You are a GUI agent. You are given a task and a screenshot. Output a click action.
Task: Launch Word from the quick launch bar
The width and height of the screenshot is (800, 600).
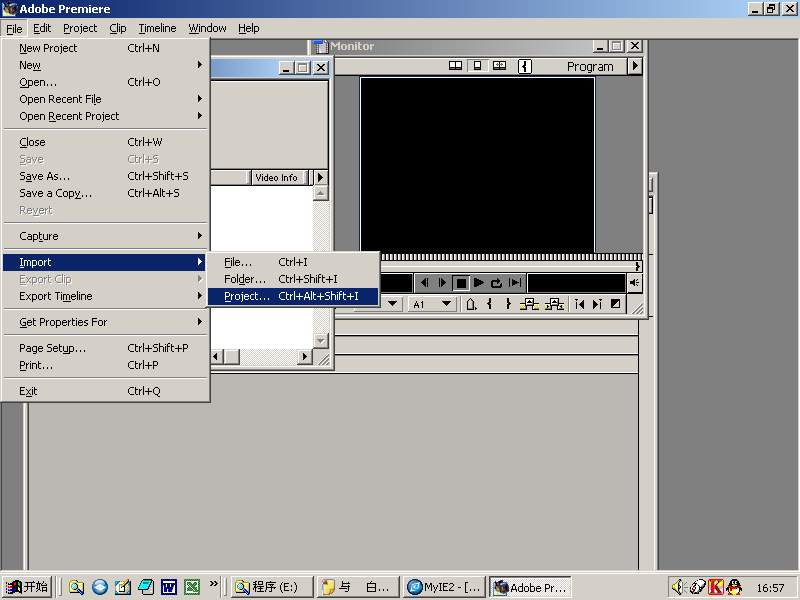(x=168, y=587)
